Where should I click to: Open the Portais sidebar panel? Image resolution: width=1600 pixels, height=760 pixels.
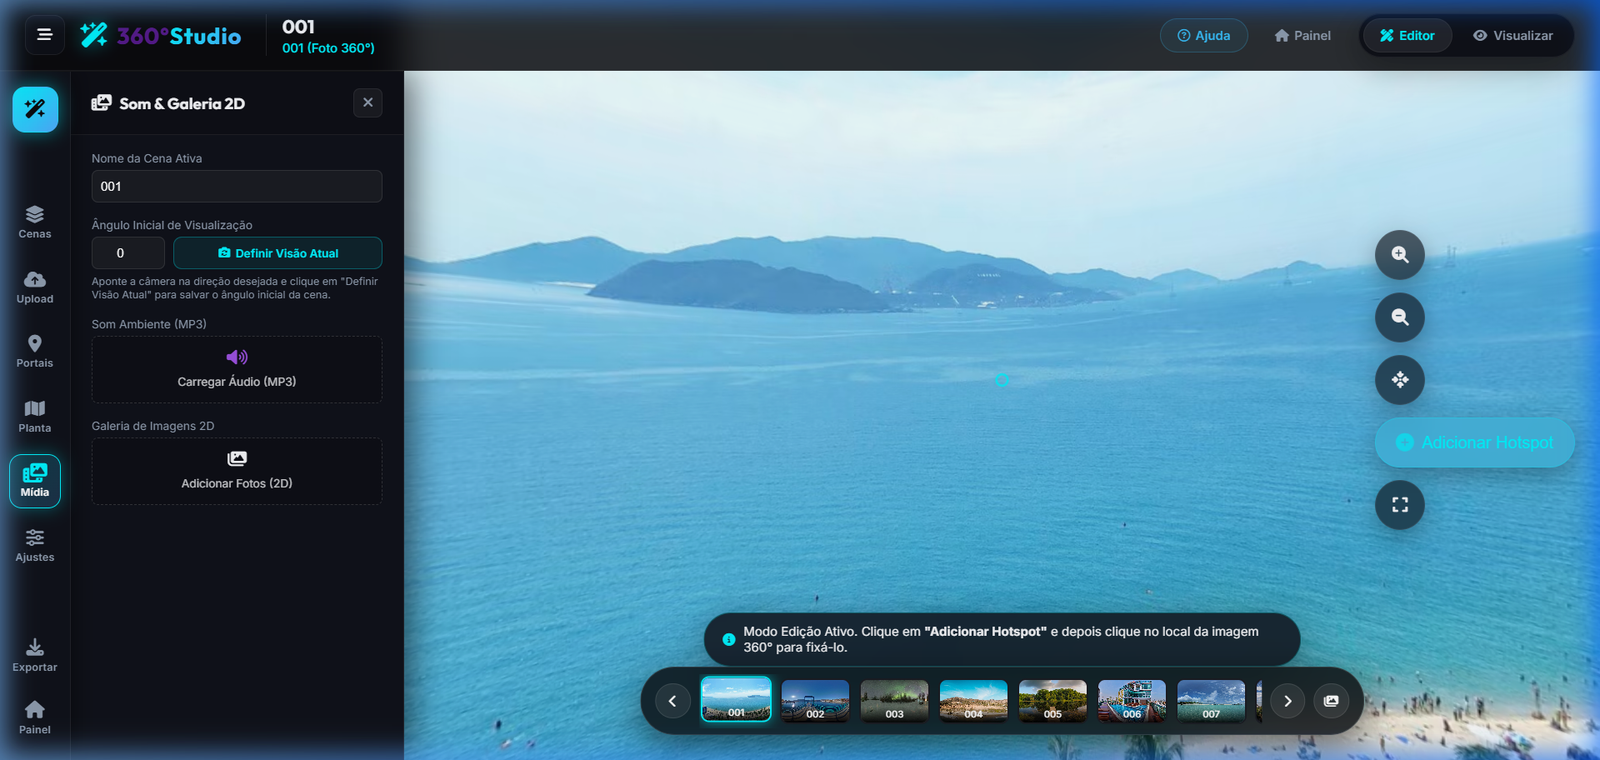[35, 351]
